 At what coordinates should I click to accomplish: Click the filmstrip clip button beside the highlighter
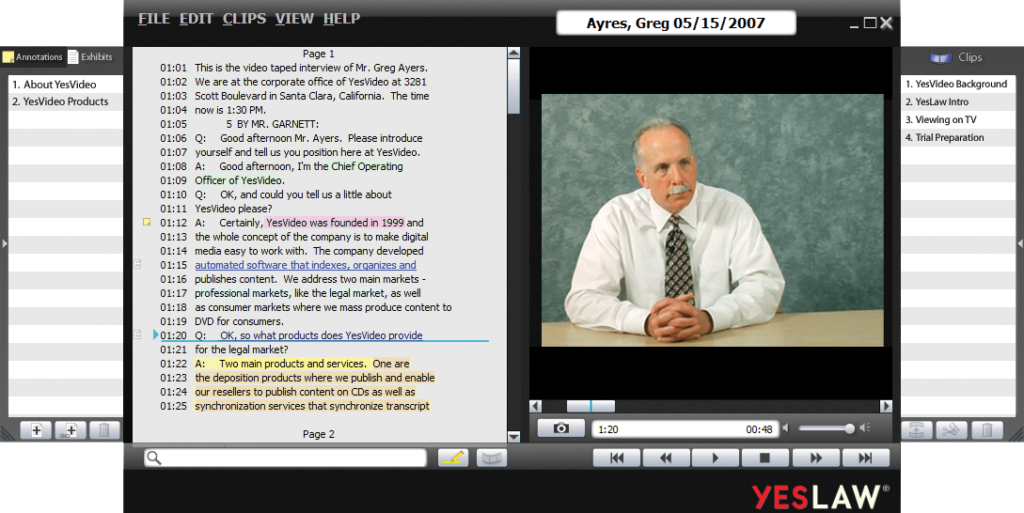[492, 458]
